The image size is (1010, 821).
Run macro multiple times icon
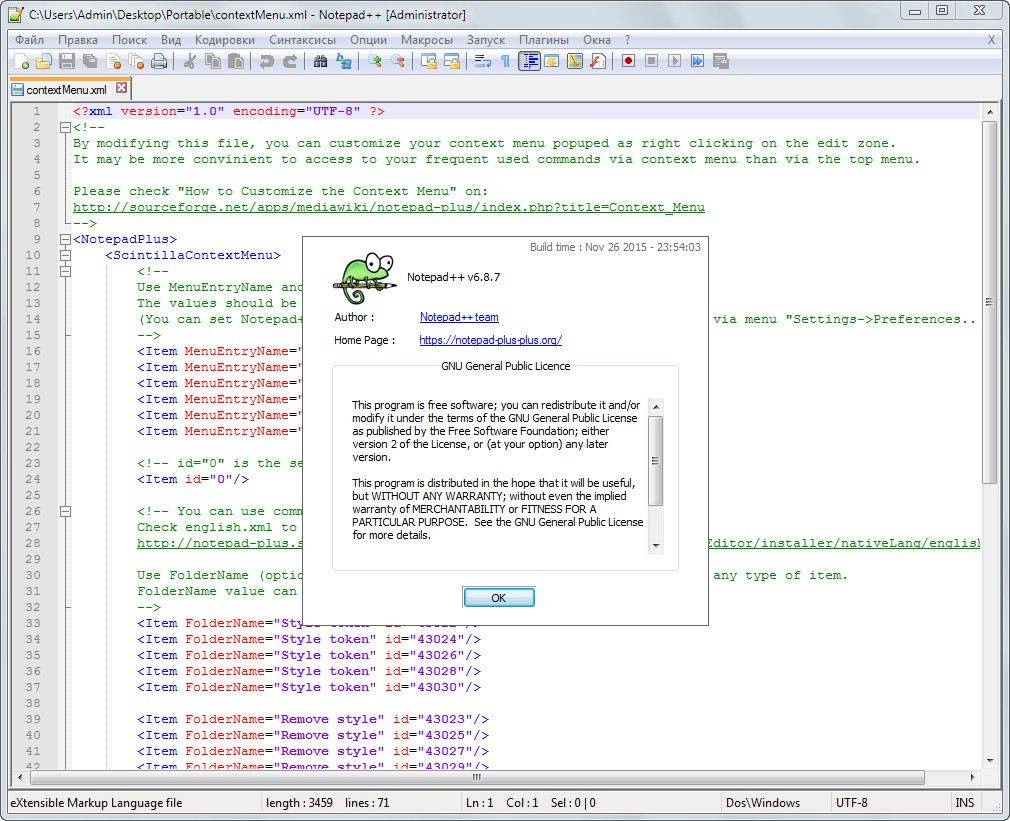[697, 61]
